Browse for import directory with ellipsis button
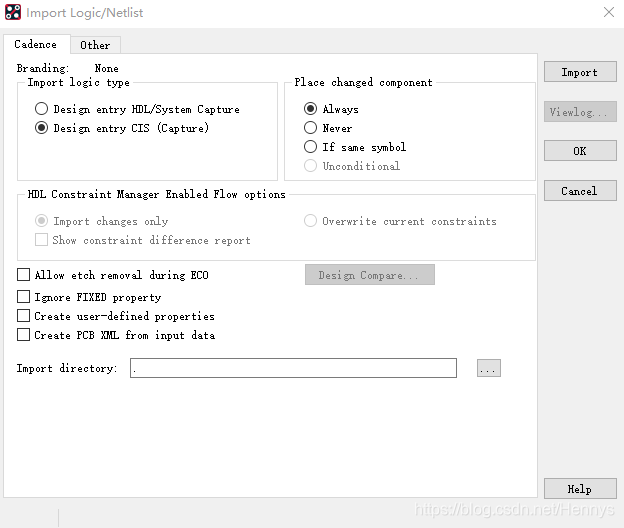This screenshot has height=528, width=624. click(488, 368)
